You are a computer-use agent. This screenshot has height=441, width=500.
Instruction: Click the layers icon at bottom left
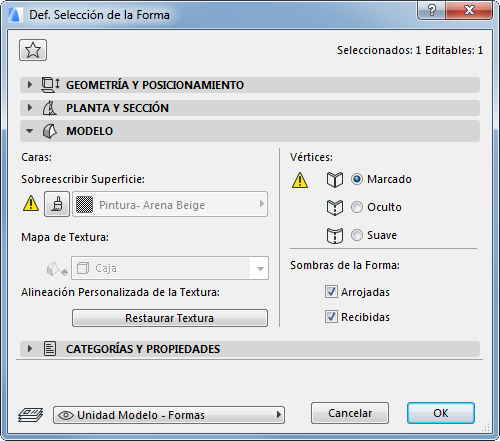(30, 415)
